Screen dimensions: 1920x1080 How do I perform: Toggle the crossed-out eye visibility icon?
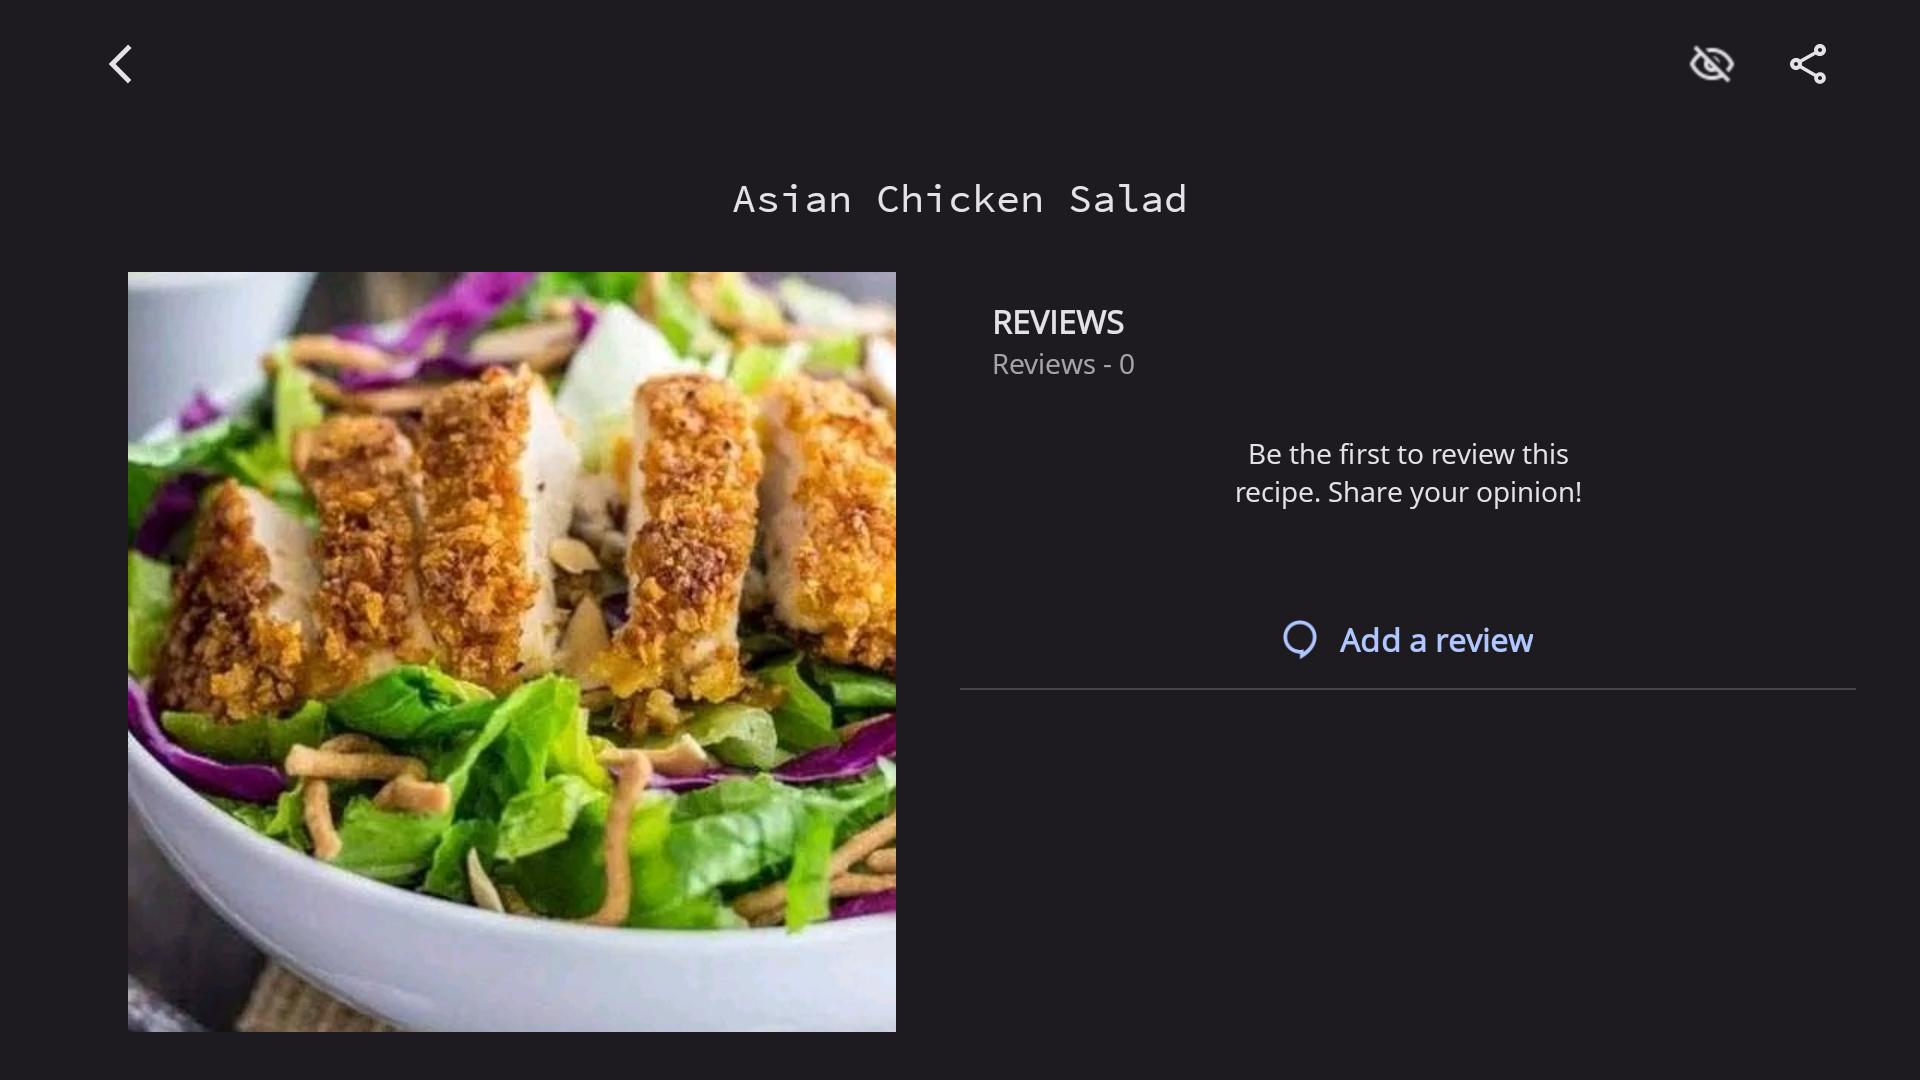[x=1711, y=64]
